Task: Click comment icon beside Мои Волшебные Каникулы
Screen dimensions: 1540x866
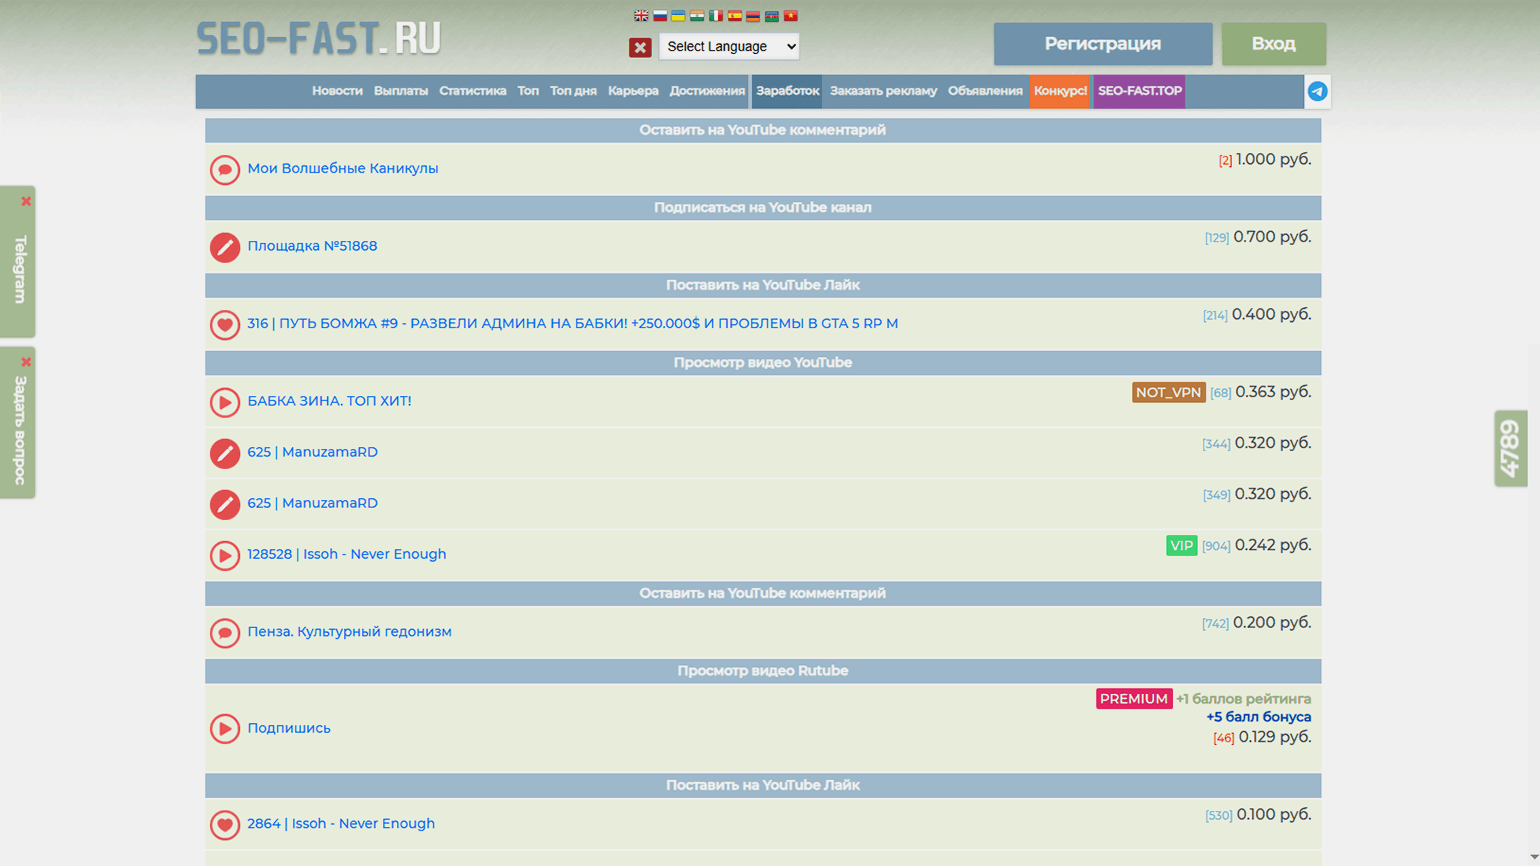Action: [225, 169]
